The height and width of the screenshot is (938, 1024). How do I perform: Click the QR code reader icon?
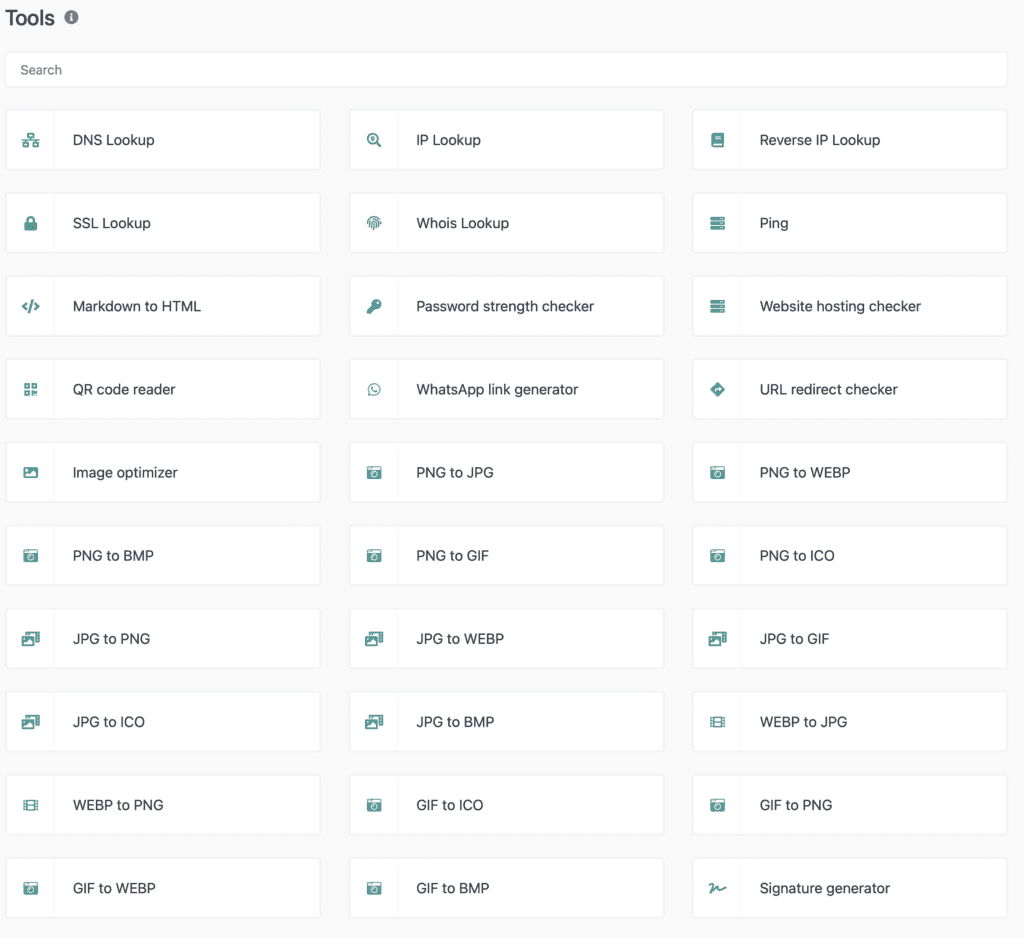coord(31,389)
